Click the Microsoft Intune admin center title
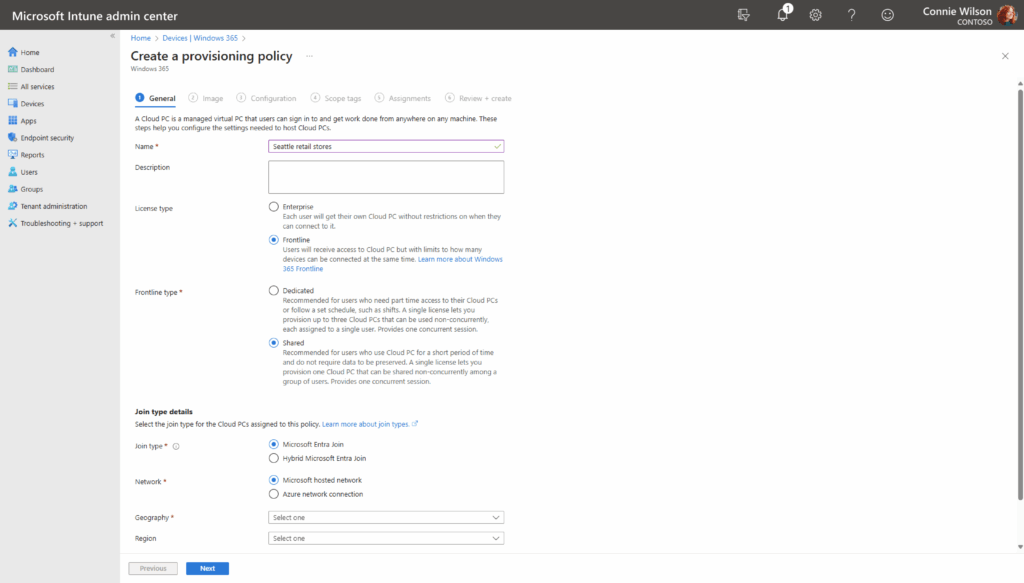1024x583 pixels. (95, 16)
